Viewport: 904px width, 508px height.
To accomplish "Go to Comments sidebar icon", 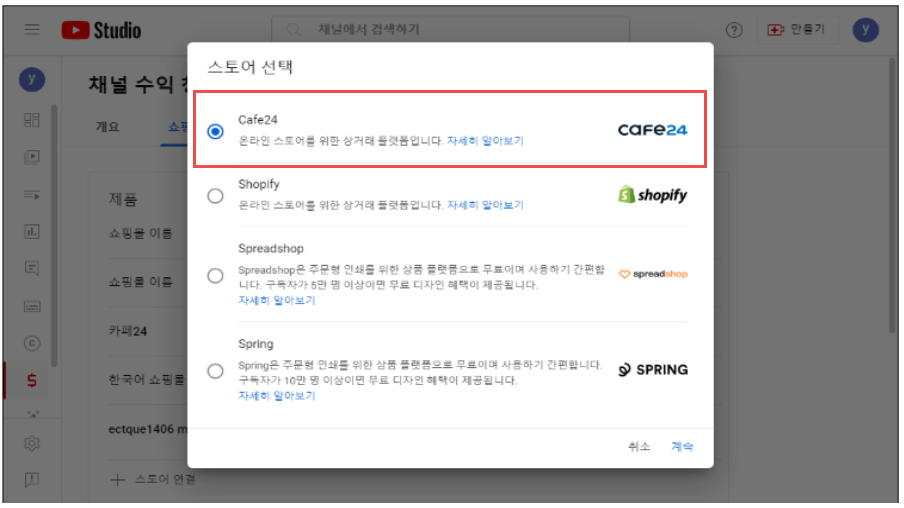I will pyautogui.click(x=32, y=268).
